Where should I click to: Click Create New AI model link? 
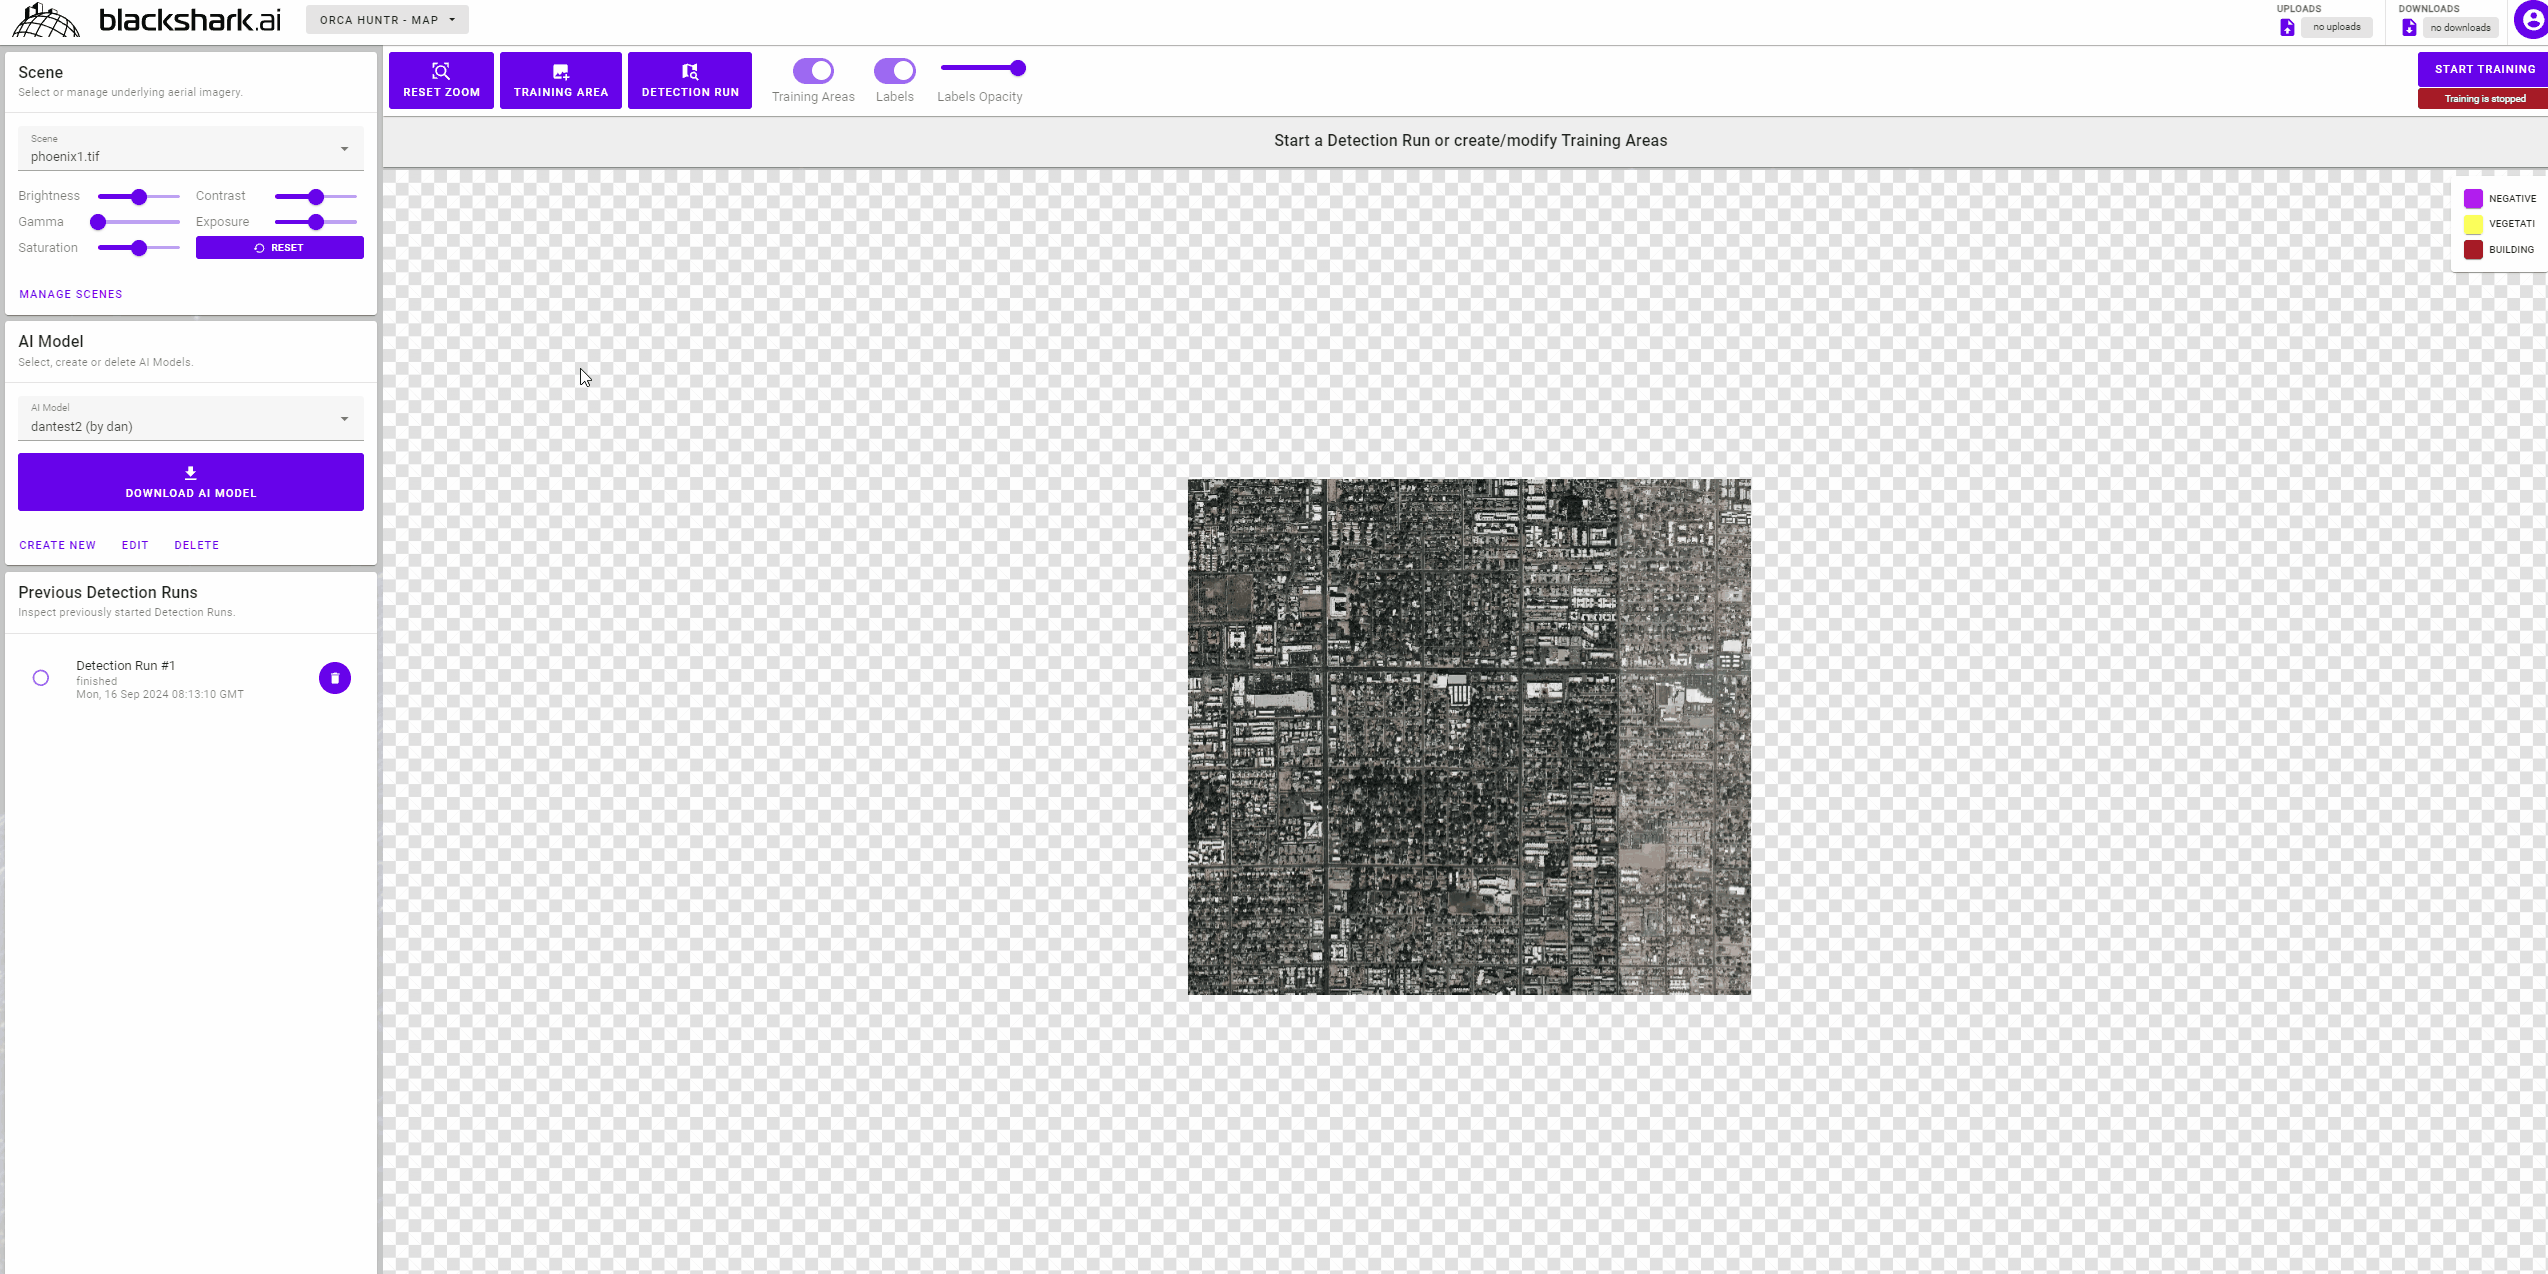coord(58,545)
